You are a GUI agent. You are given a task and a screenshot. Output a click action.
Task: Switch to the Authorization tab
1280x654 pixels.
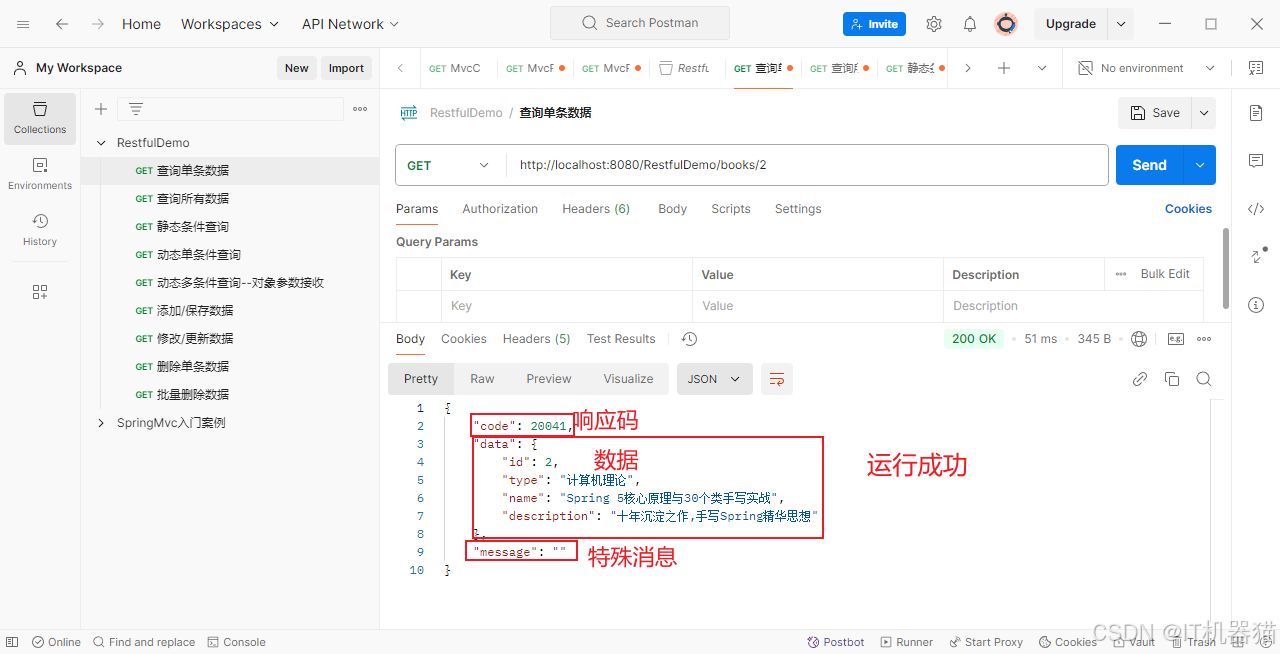[x=500, y=209]
